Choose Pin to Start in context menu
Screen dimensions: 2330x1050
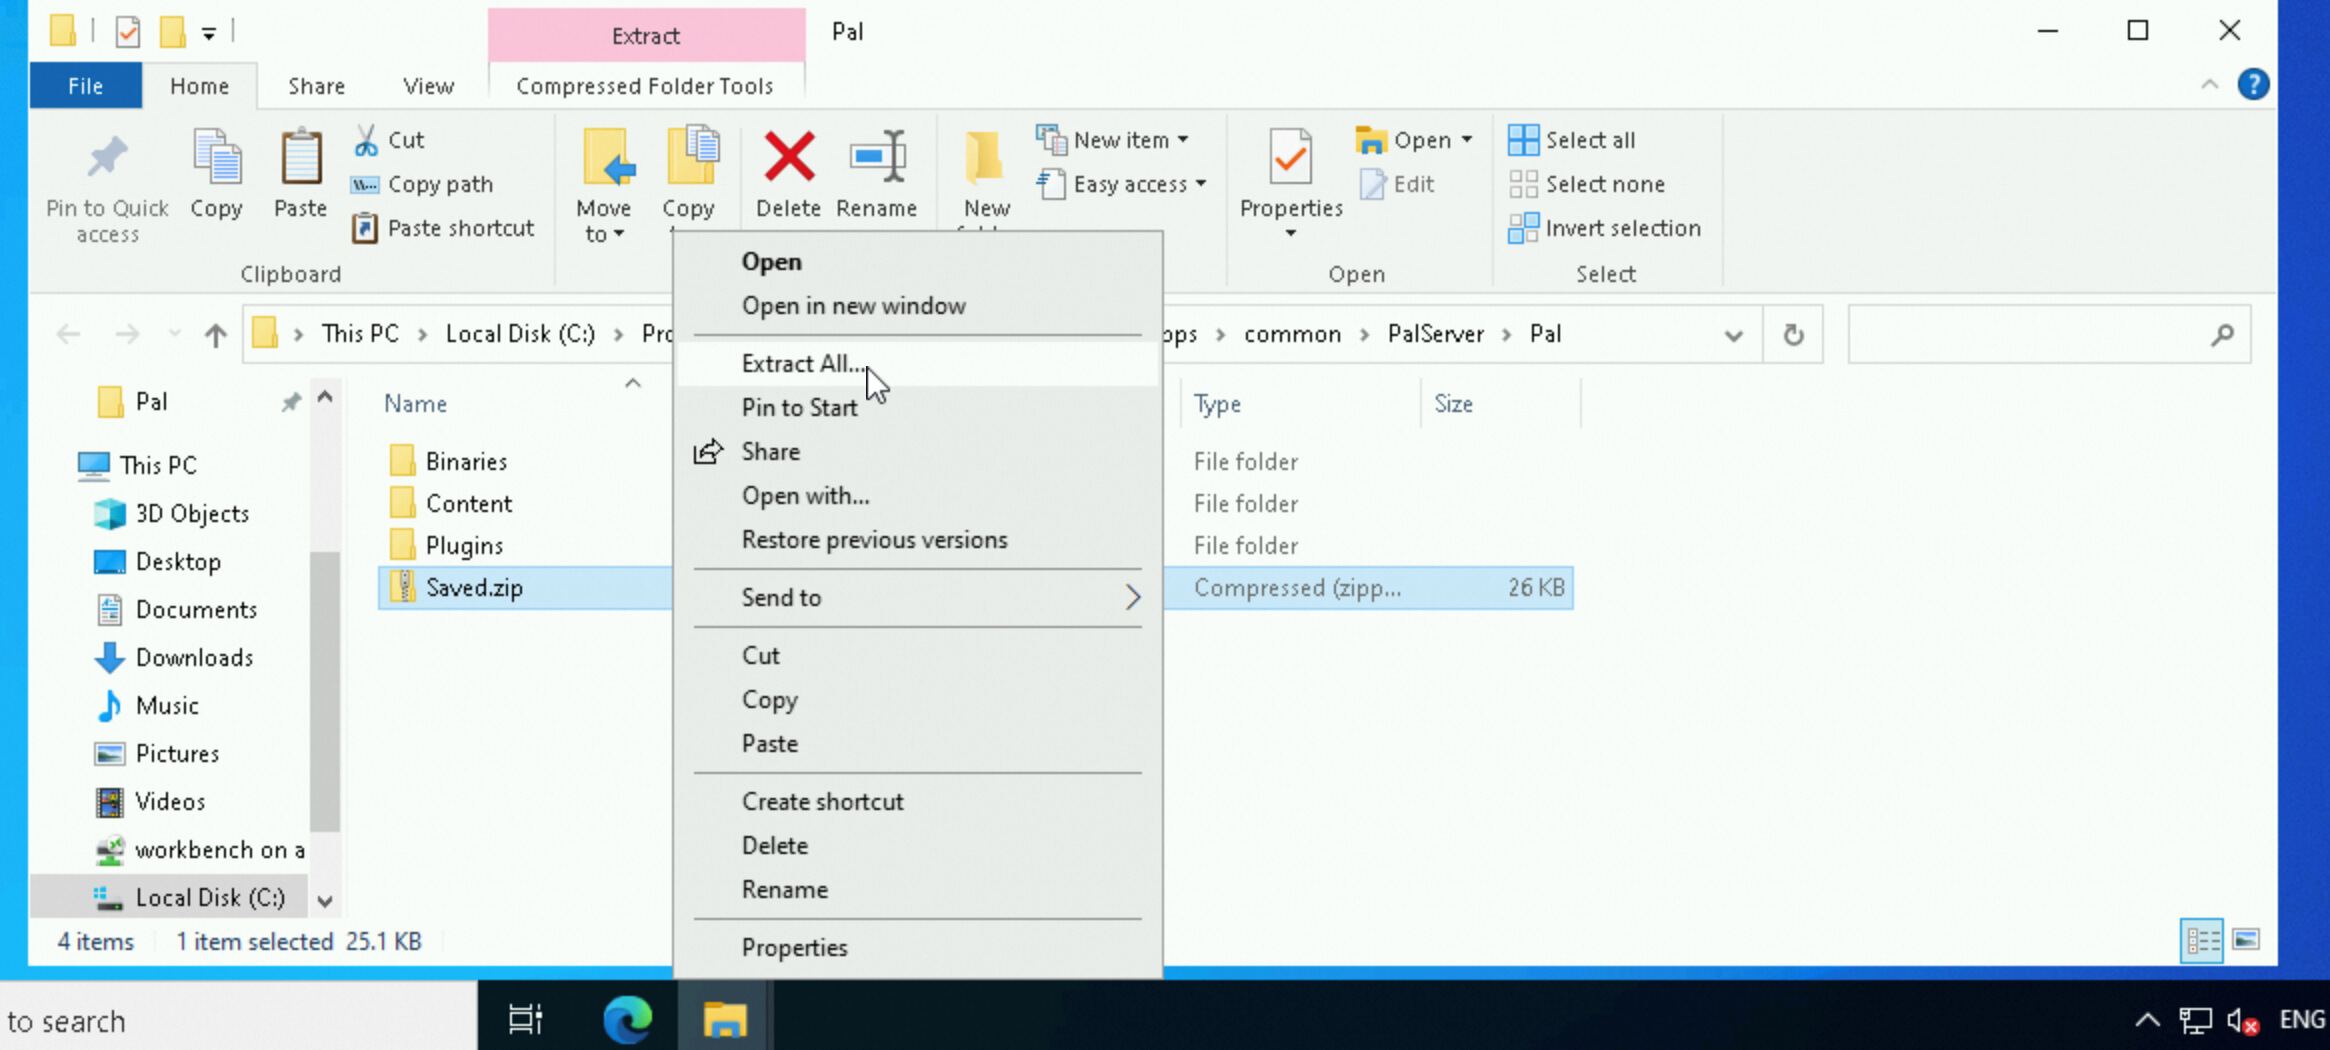(x=917, y=407)
